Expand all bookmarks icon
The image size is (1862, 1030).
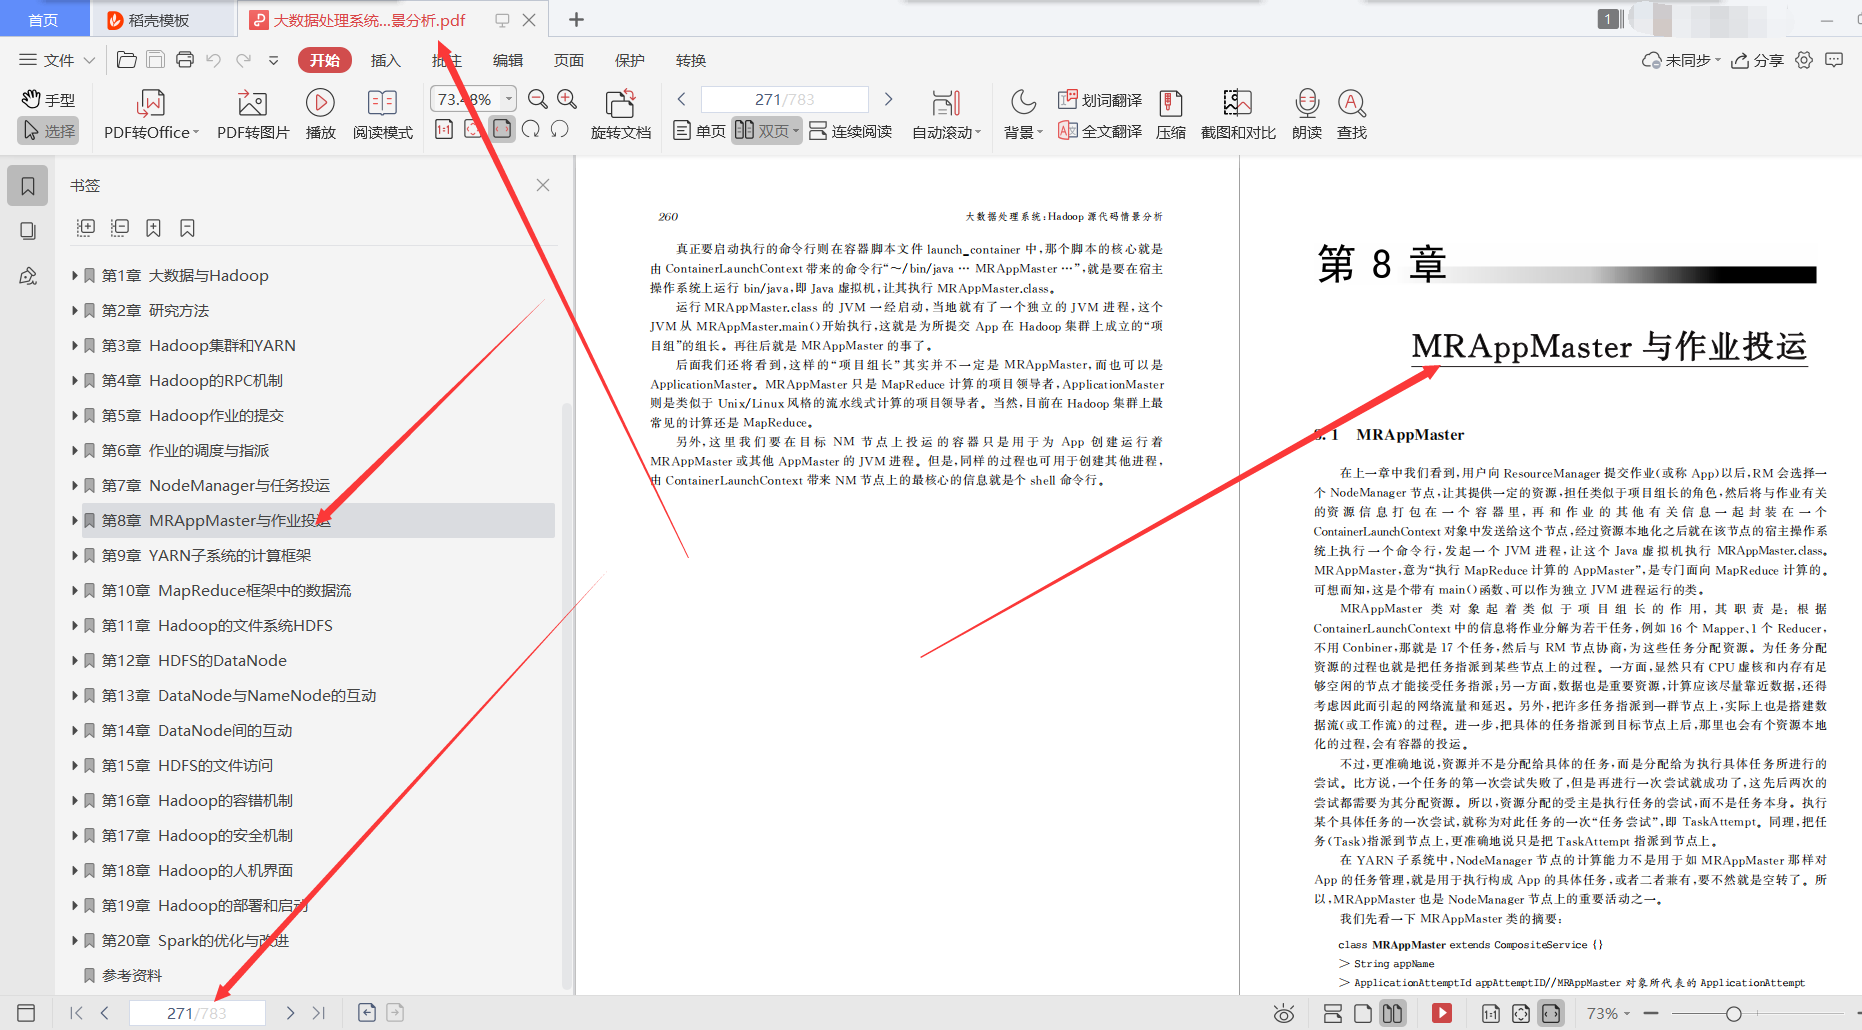(86, 228)
